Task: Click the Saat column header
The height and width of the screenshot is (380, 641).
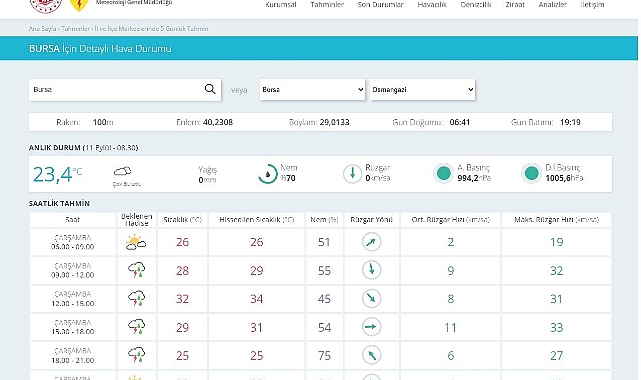Action: 73,220
